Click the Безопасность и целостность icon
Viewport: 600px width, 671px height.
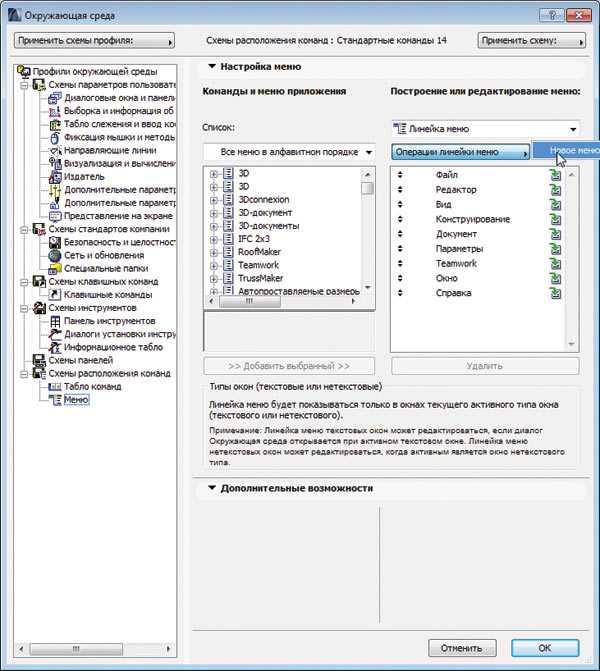point(55,242)
